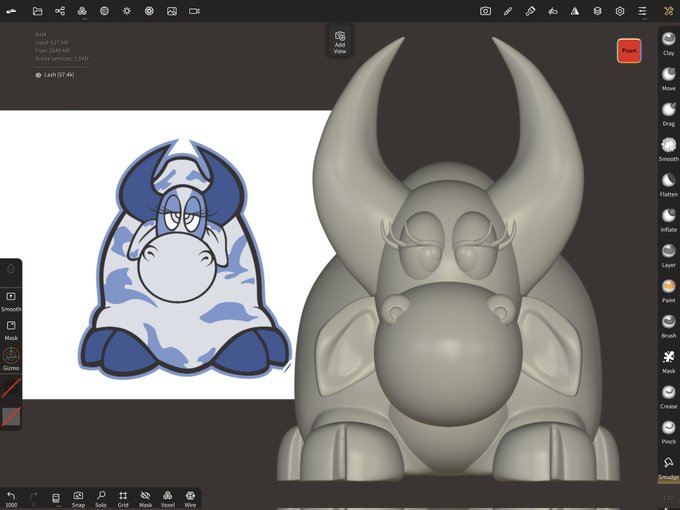
Task: Open the Background image menu
Action: (x=172, y=11)
